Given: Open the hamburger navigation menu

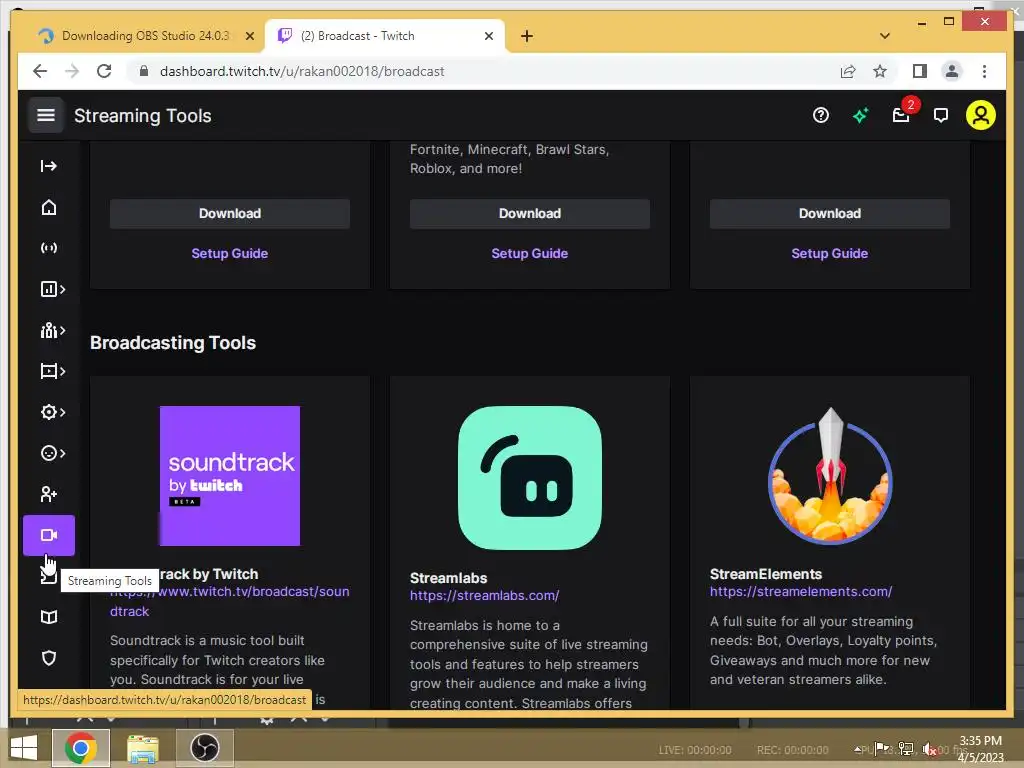Looking at the screenshot, I should tap(46, 116).
